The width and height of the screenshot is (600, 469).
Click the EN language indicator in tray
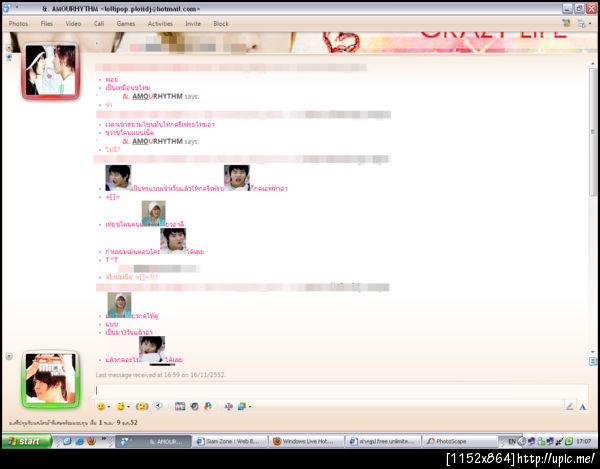[512, 441]
